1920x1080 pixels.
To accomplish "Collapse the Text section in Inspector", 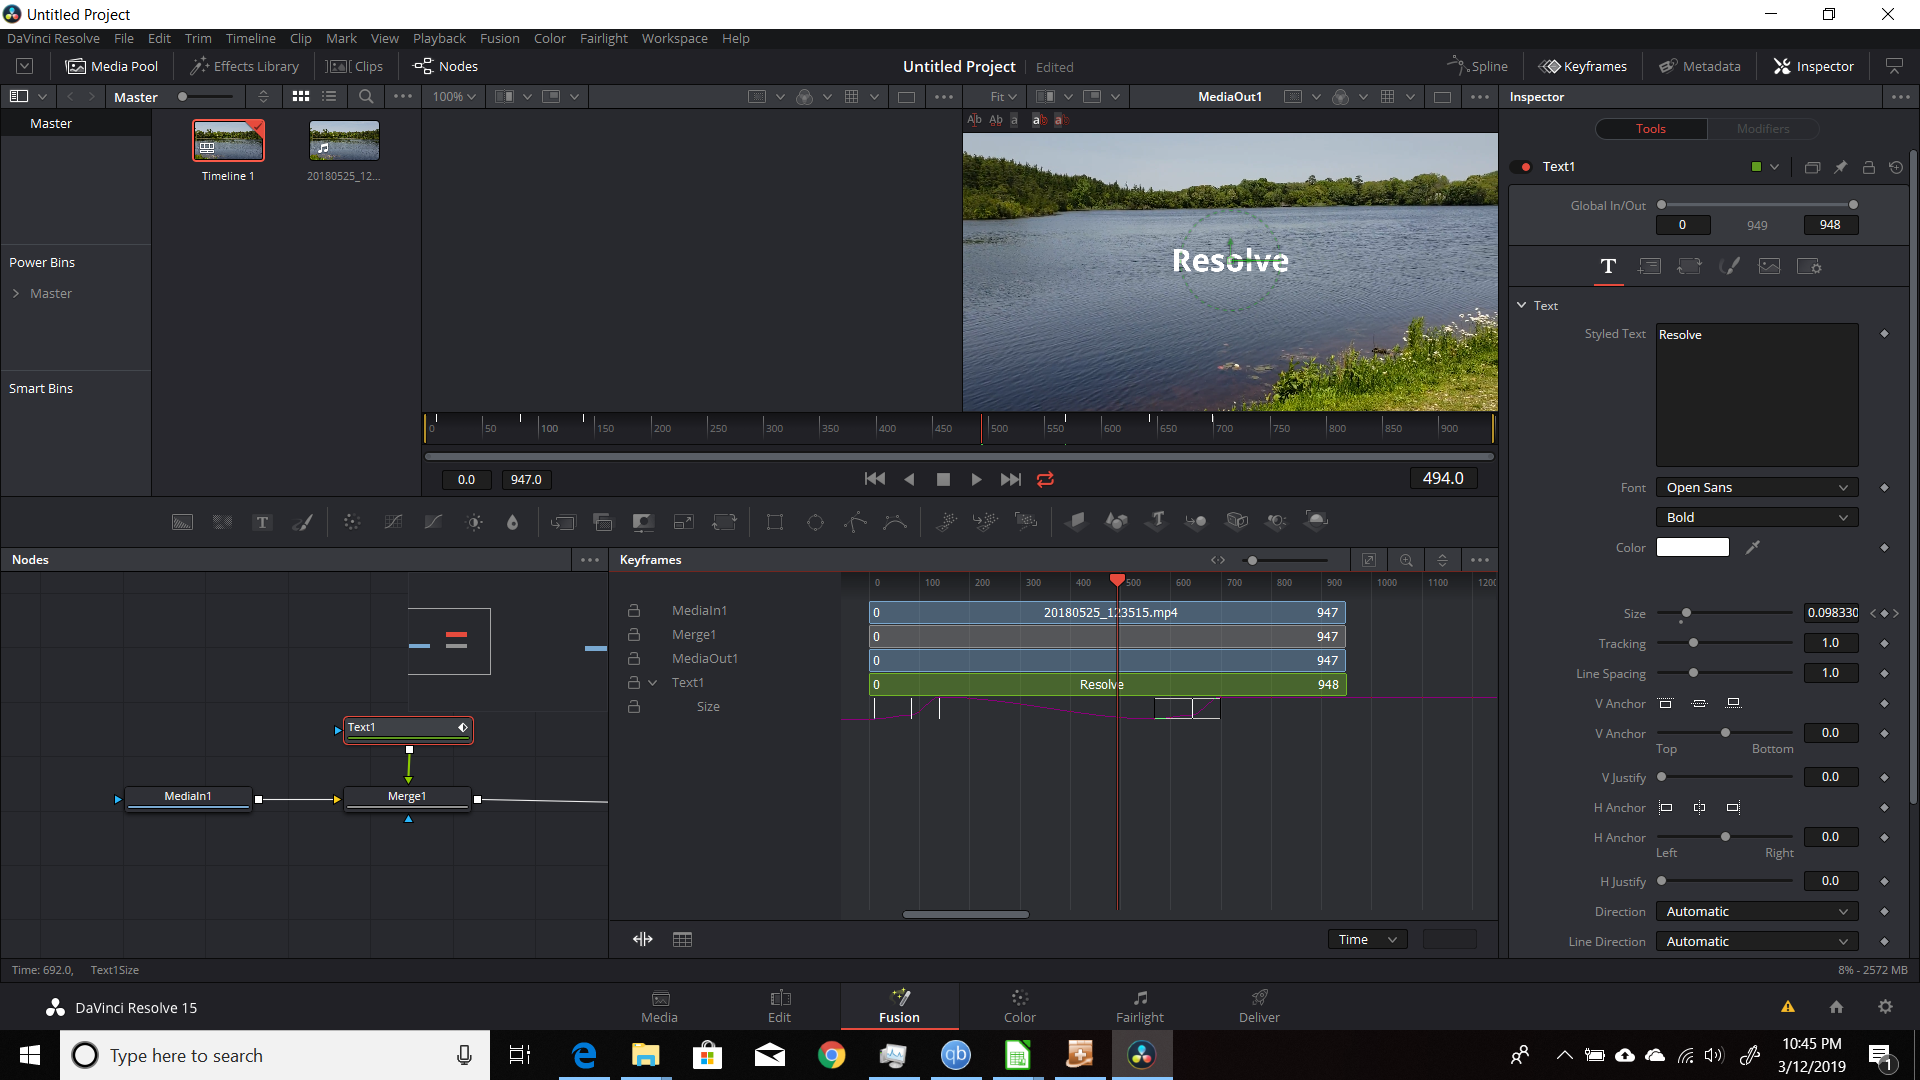I will pyautogui.click(x=1521, y=305).
